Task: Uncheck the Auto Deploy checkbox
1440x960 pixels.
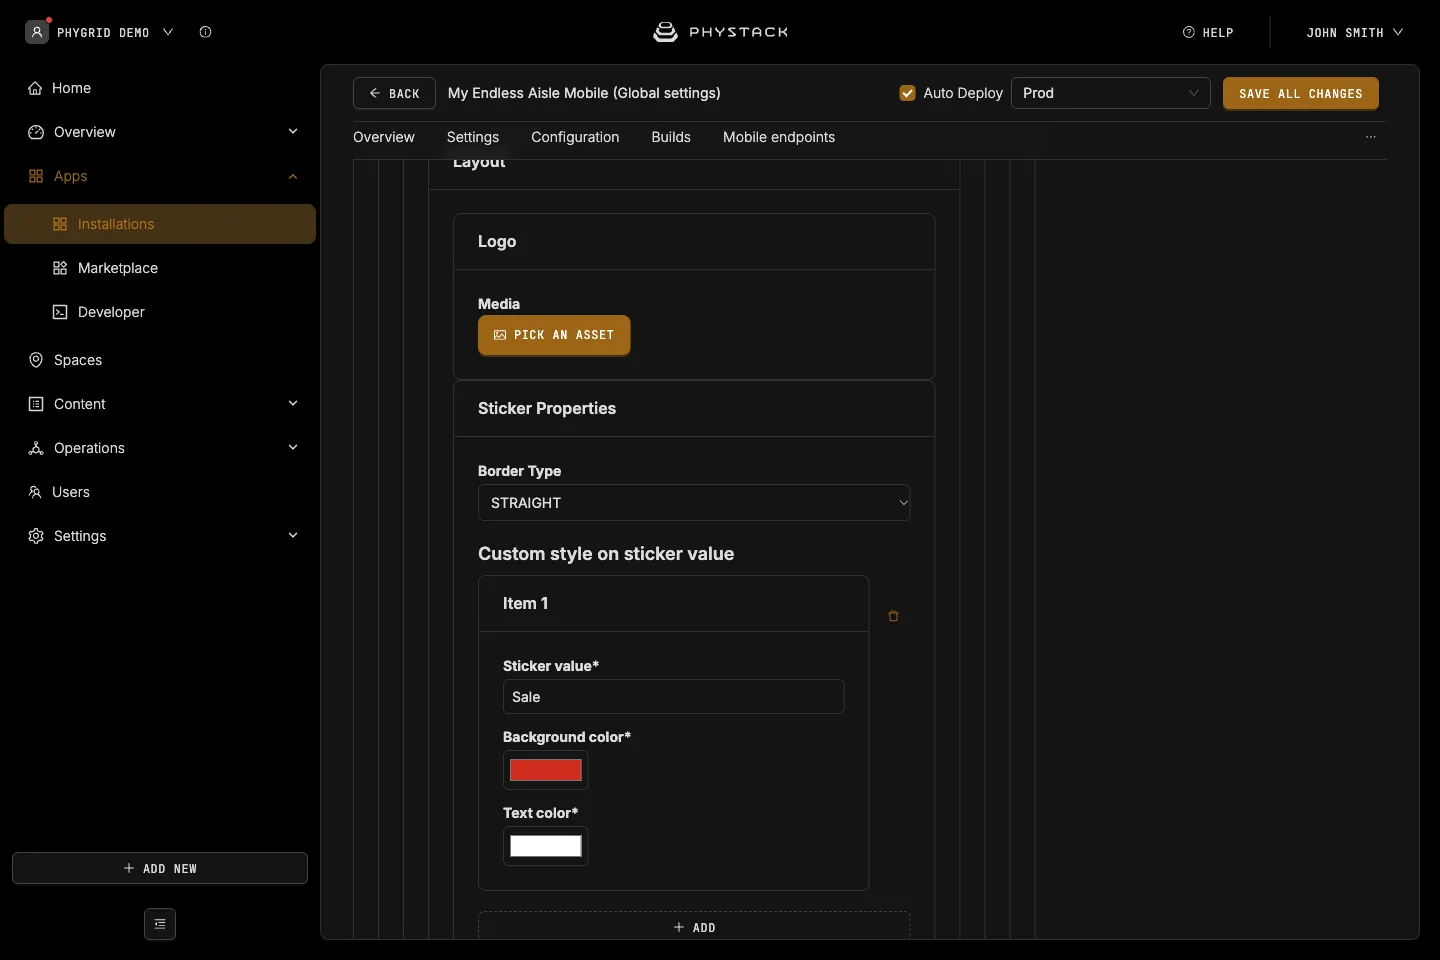Action: click(908, 93)
